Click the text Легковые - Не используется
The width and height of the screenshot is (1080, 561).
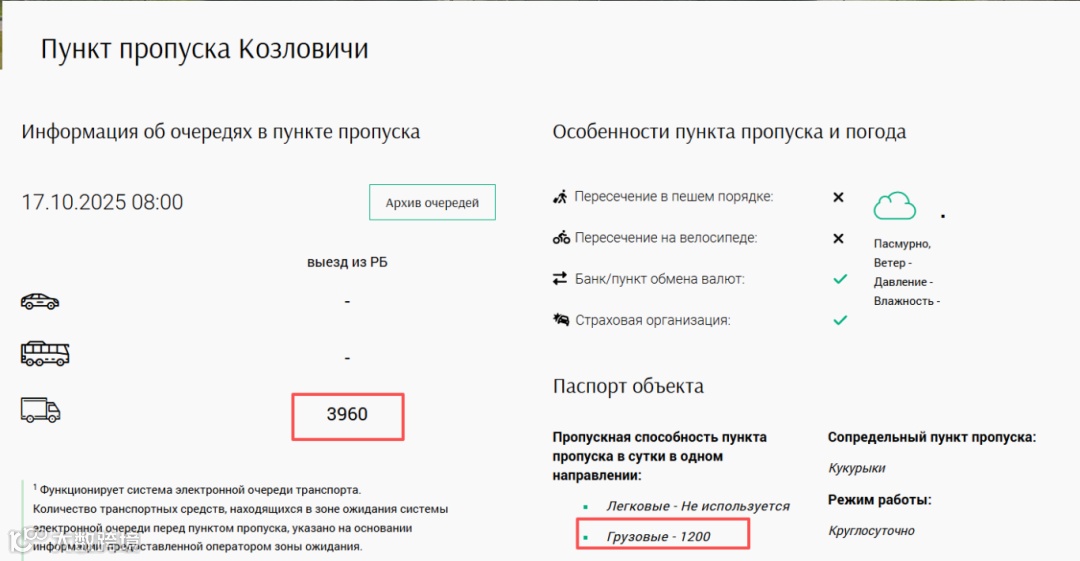point(698,506)
